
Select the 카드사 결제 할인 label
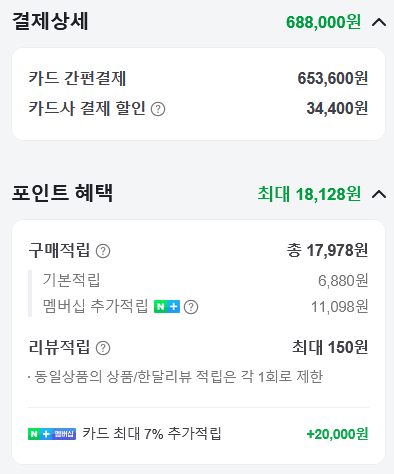pyautogui.click(x=87, y=108)
